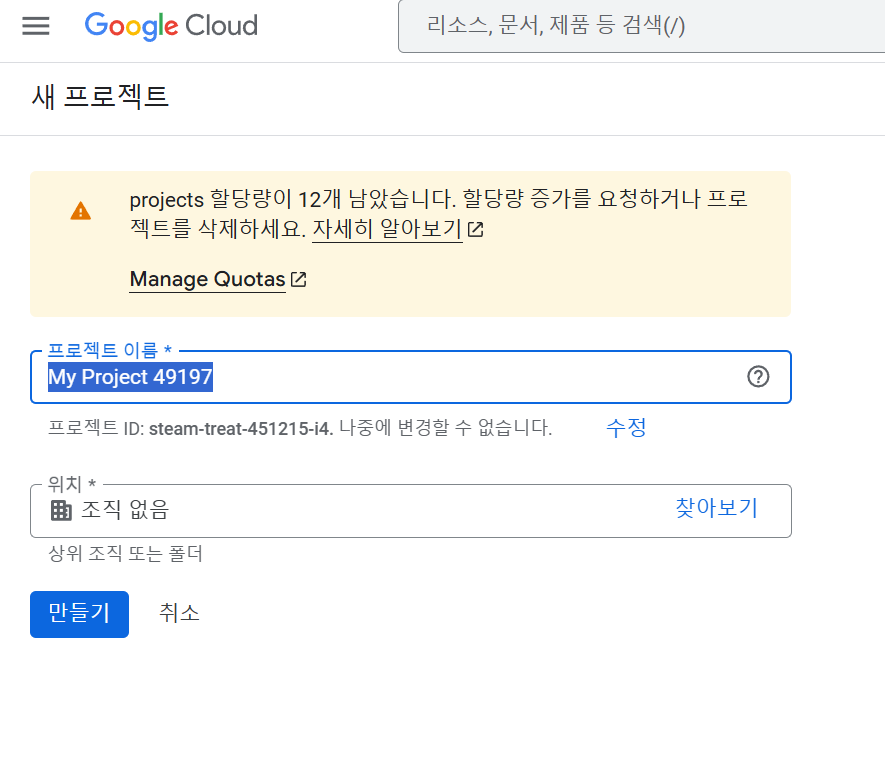885x759 pixels.
Task: Open the hamburger navigation menu
Action: 36,26
